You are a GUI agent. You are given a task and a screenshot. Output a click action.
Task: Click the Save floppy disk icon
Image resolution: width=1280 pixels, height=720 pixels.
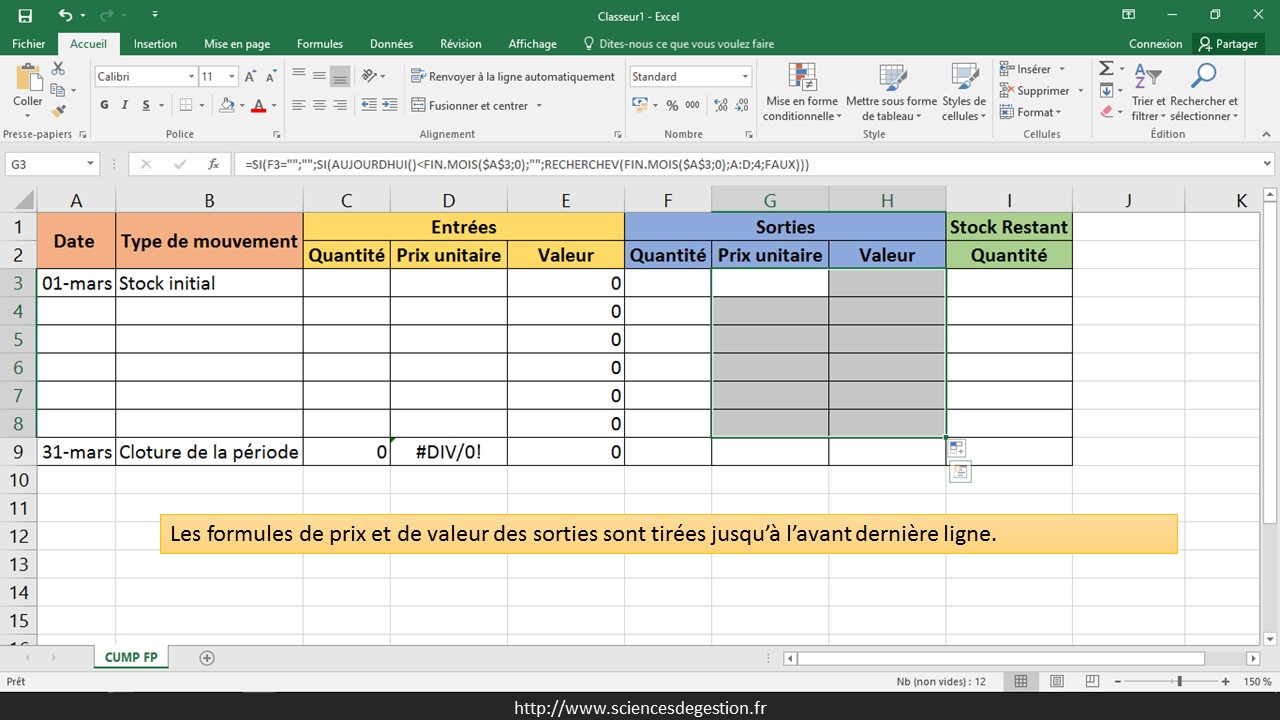pos(25,15)
